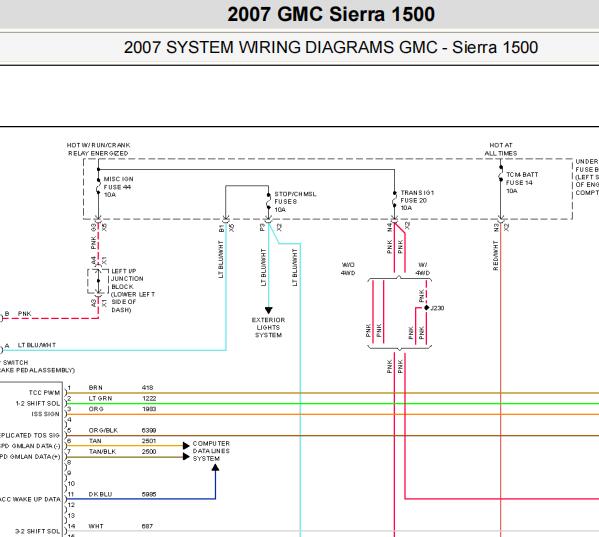Click '2007 SYSTEM WIRING DIAGRAMS GMC - Sierra 1500' subtitle
599x537 pixels.
331,47
